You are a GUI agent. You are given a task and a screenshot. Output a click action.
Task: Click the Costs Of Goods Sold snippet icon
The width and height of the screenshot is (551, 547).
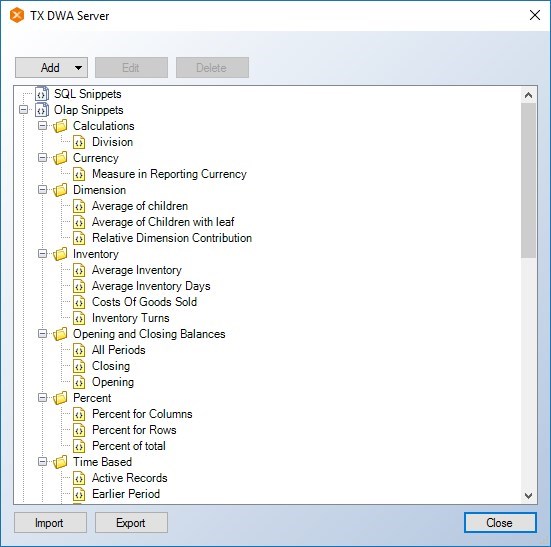click(79, 302)
